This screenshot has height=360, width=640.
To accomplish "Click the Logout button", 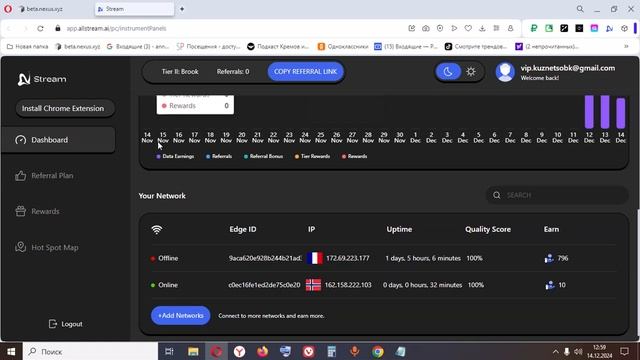I will click(65, 324).
